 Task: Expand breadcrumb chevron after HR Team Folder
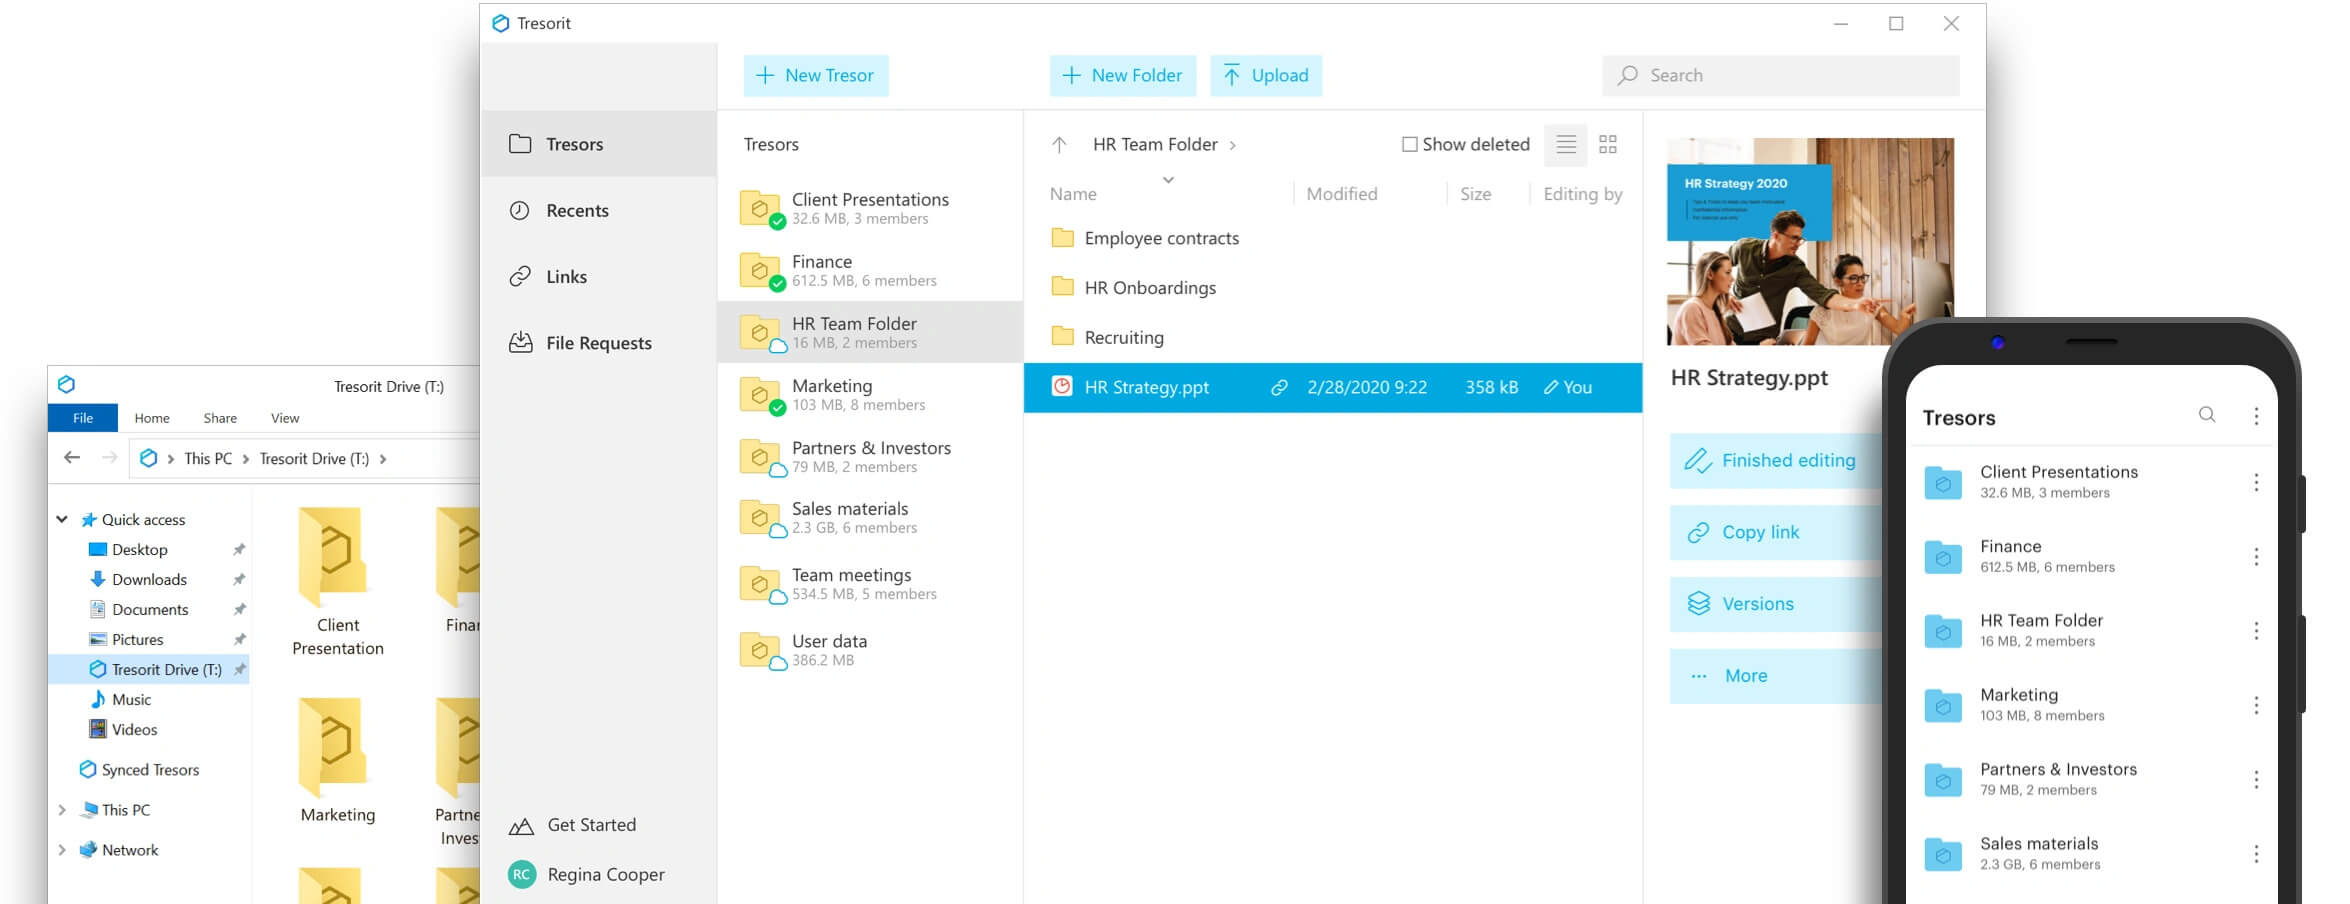(1233, 146)
